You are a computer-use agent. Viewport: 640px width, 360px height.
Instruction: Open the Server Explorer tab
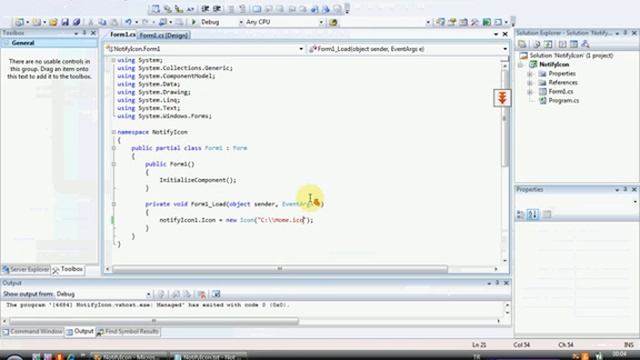(x=26, y=269)
